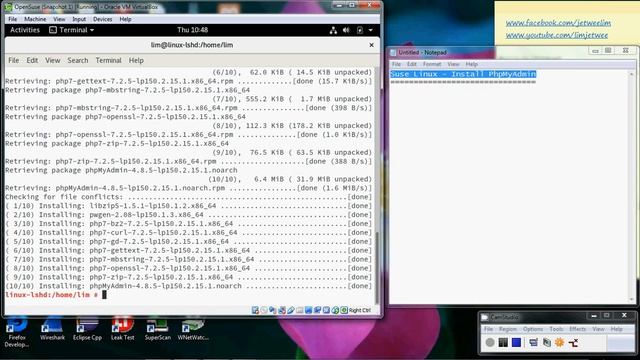Open VirtualBox Devices menu
640x360 pixels.
(102, 19)
